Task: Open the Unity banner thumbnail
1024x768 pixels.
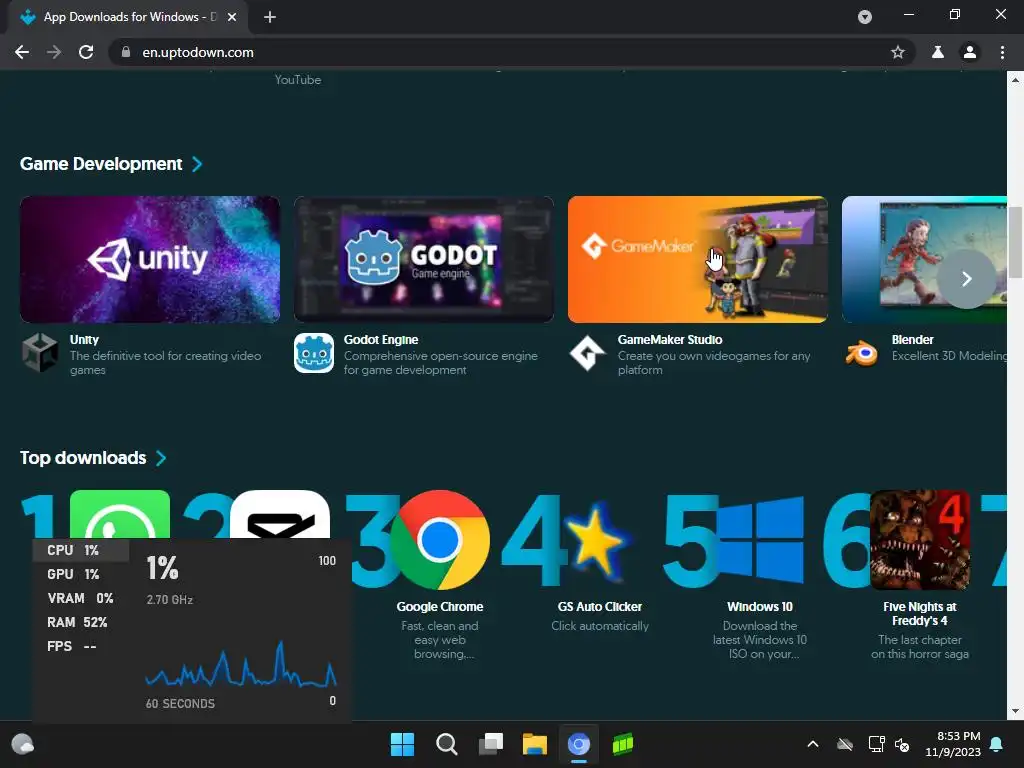Action: click(x=150, y=259)
